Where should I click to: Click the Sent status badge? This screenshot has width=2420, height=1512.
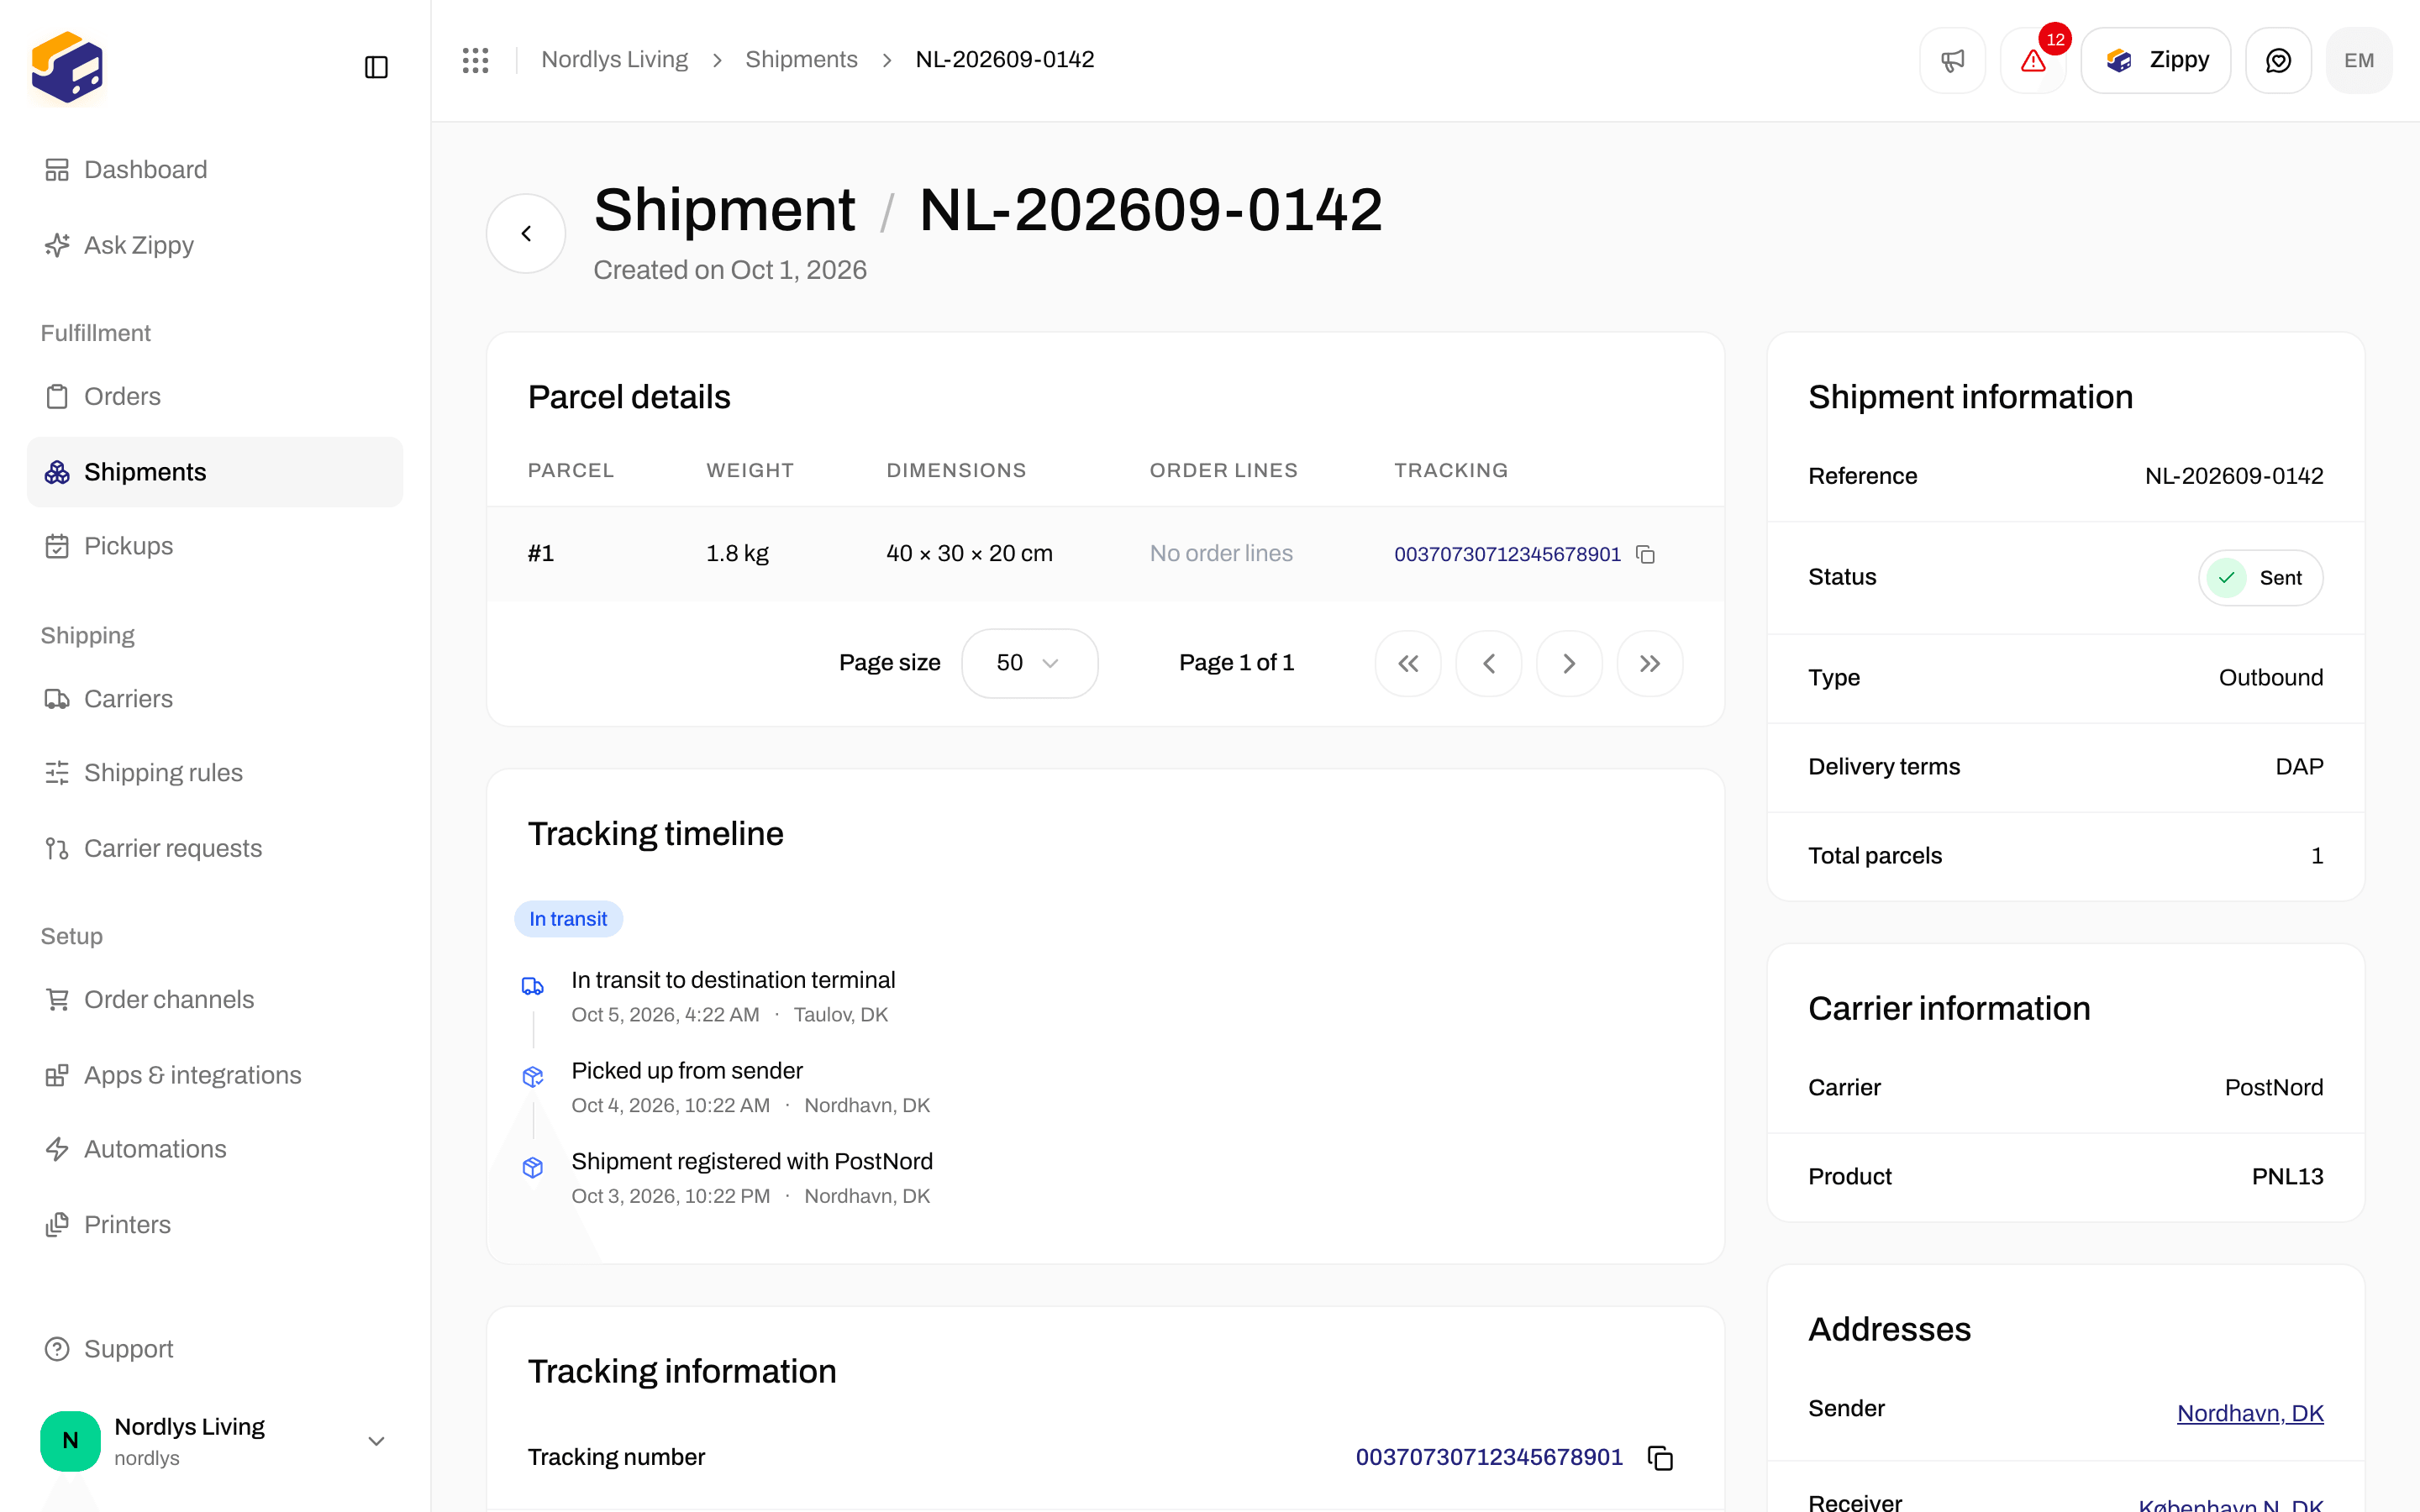click(x=2260, y=578)
